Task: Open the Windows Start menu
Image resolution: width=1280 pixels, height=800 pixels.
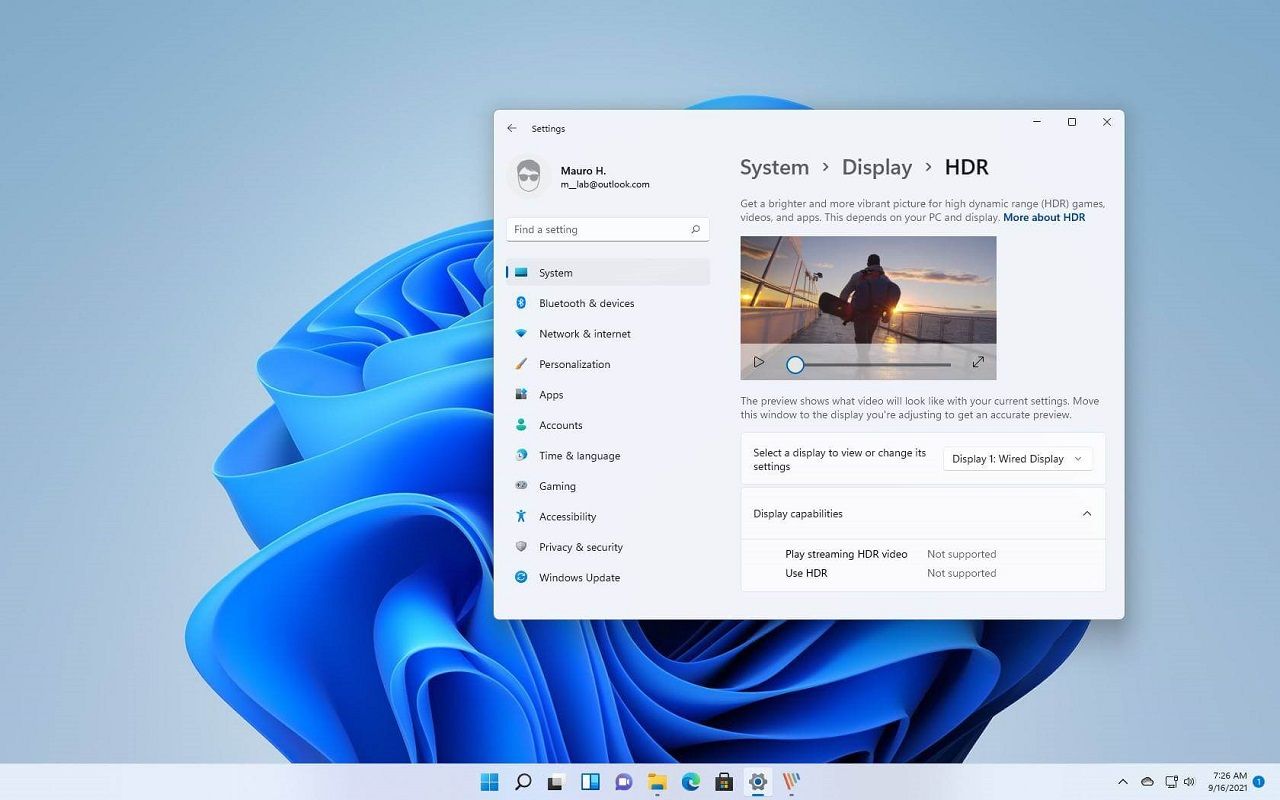Action: pyautogui.click(x=490, y=782)
